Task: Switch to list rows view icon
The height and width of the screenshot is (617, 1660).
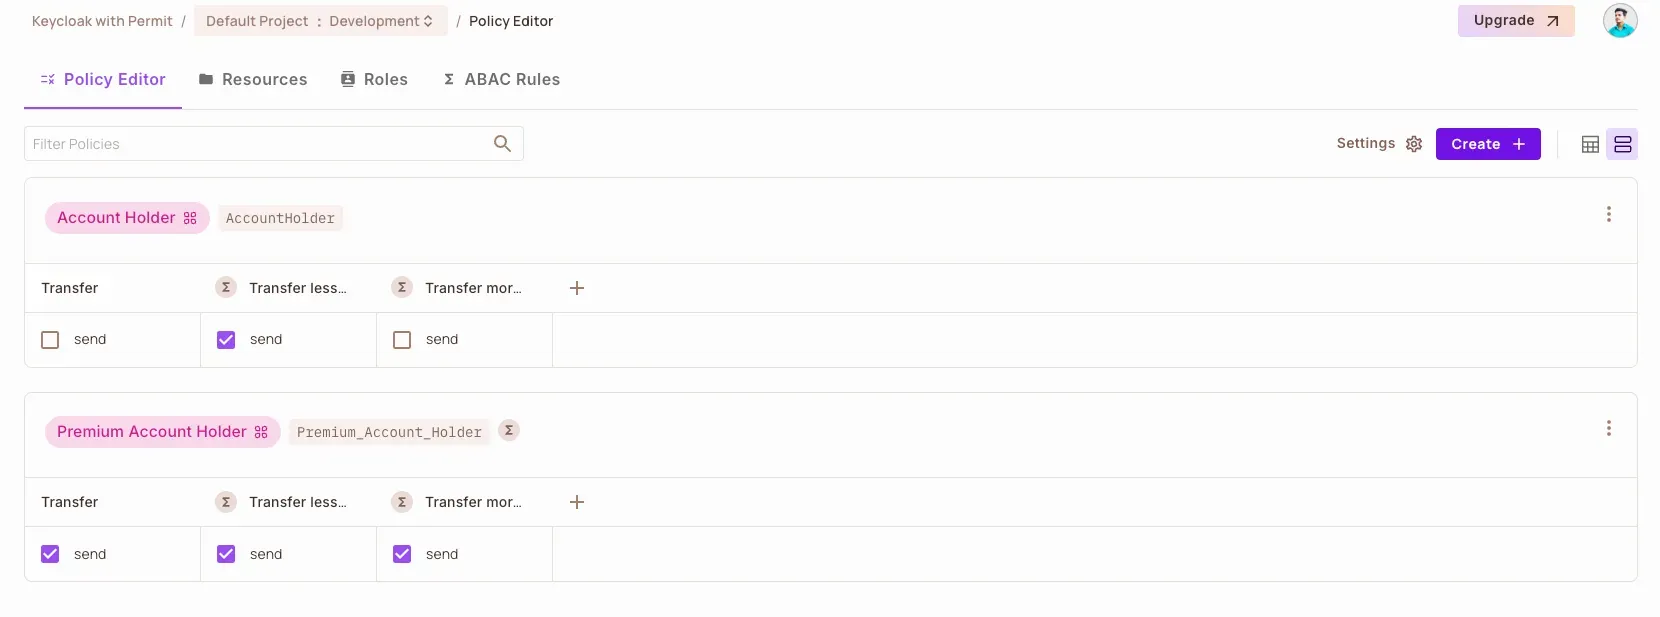Action: (1622, 145)
